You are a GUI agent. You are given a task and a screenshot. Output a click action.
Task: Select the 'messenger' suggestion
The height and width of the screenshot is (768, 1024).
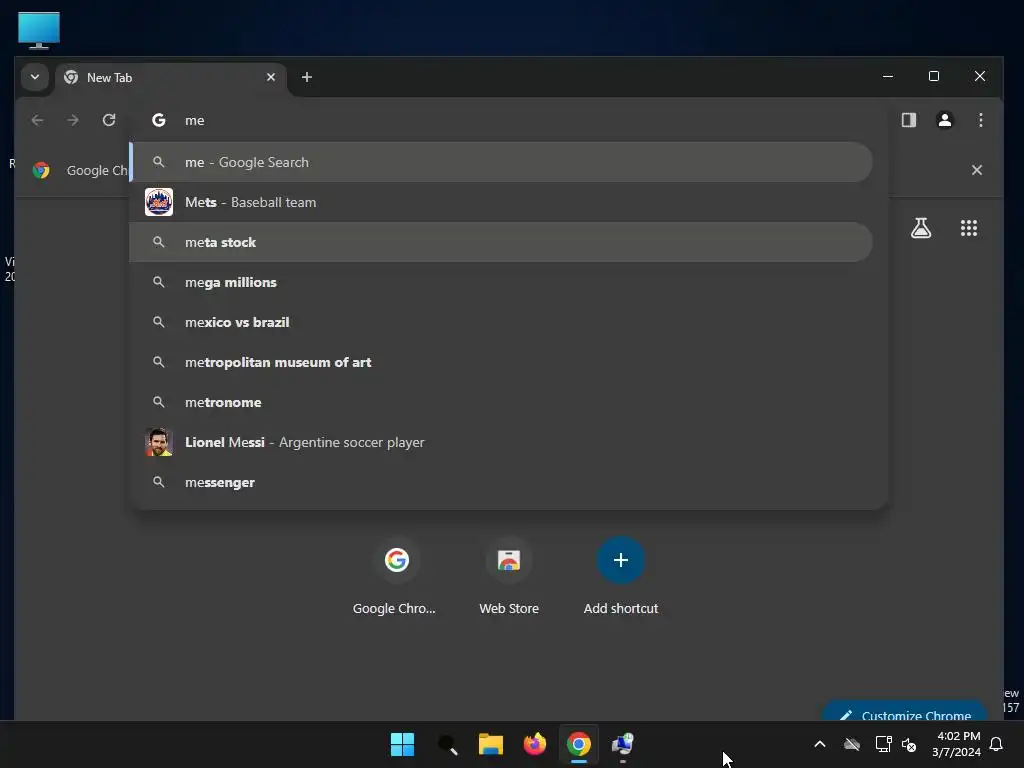[501, 482]
